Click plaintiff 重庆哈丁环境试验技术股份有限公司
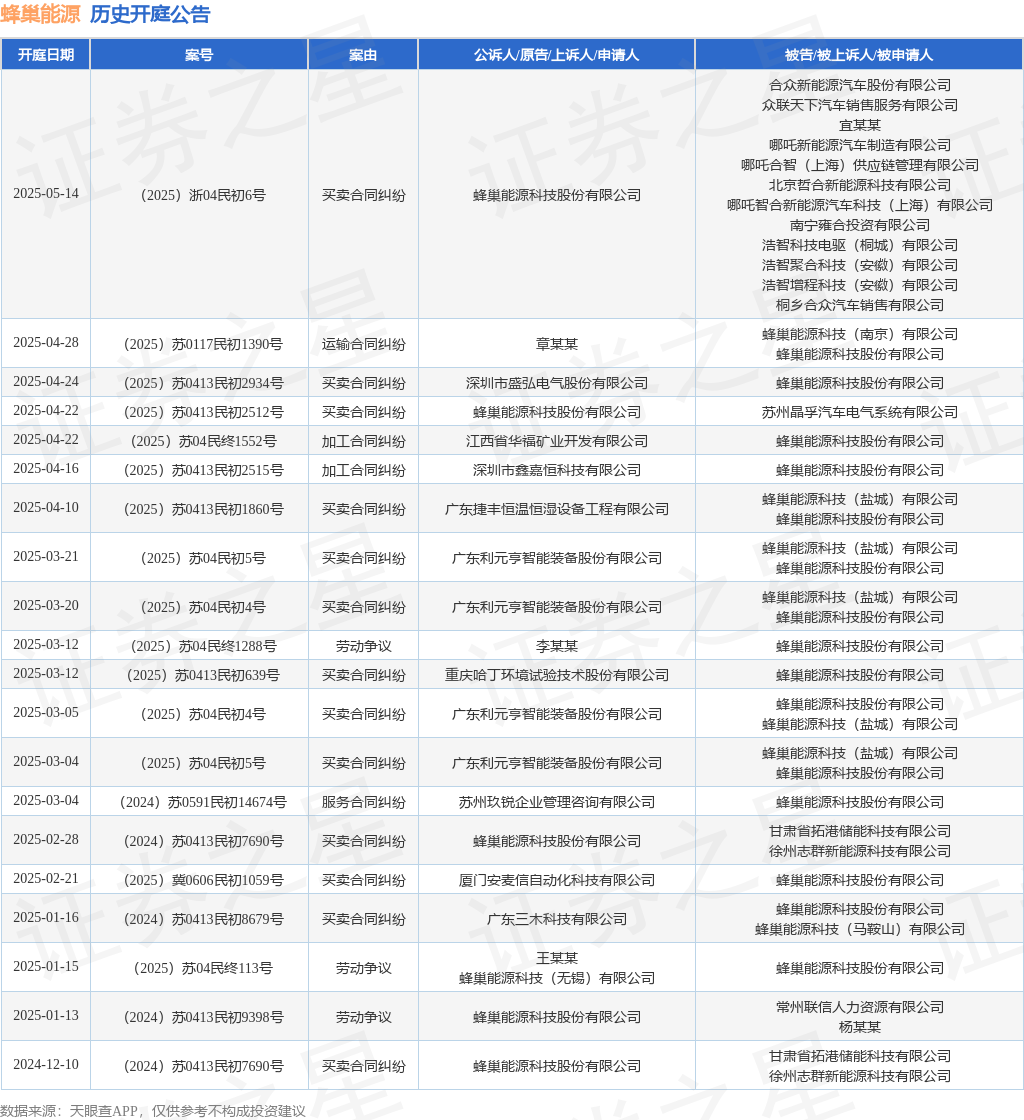The image size is (1024, 1120). click(557, 675)
